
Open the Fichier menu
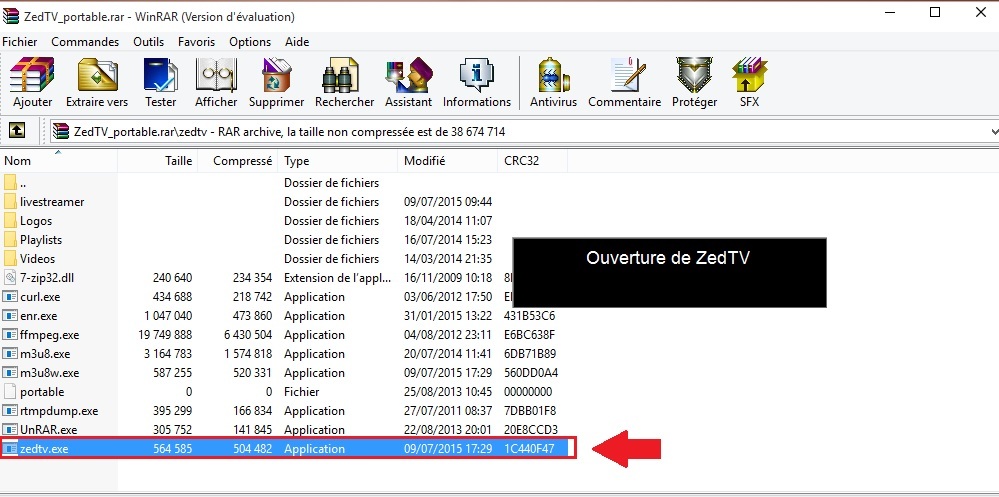point(20,42)
